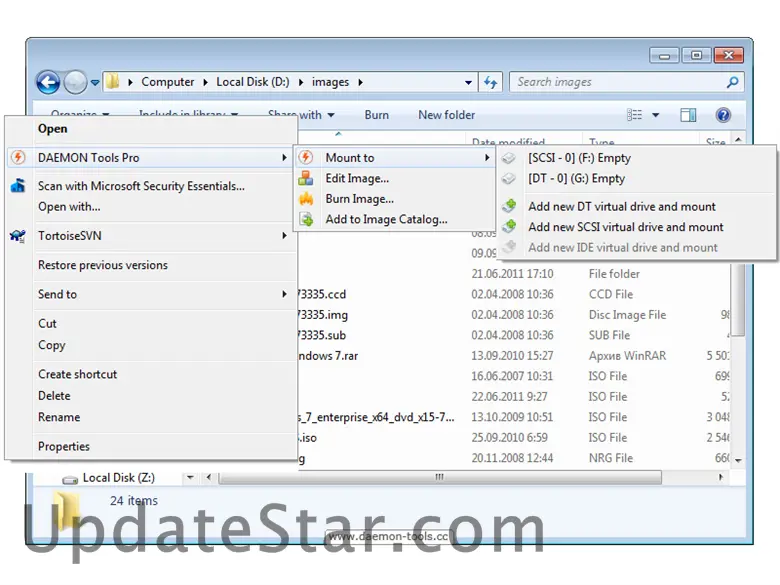Expand the Local Disk (D:) breadcrumb arrow
The width and height of the screenshot is (780, 585).
coord(301,82)
